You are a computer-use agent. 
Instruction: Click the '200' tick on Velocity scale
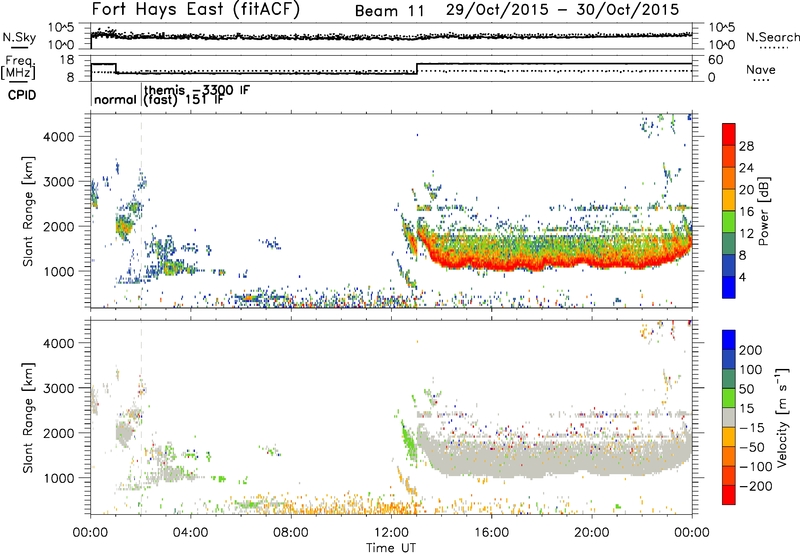751,350
